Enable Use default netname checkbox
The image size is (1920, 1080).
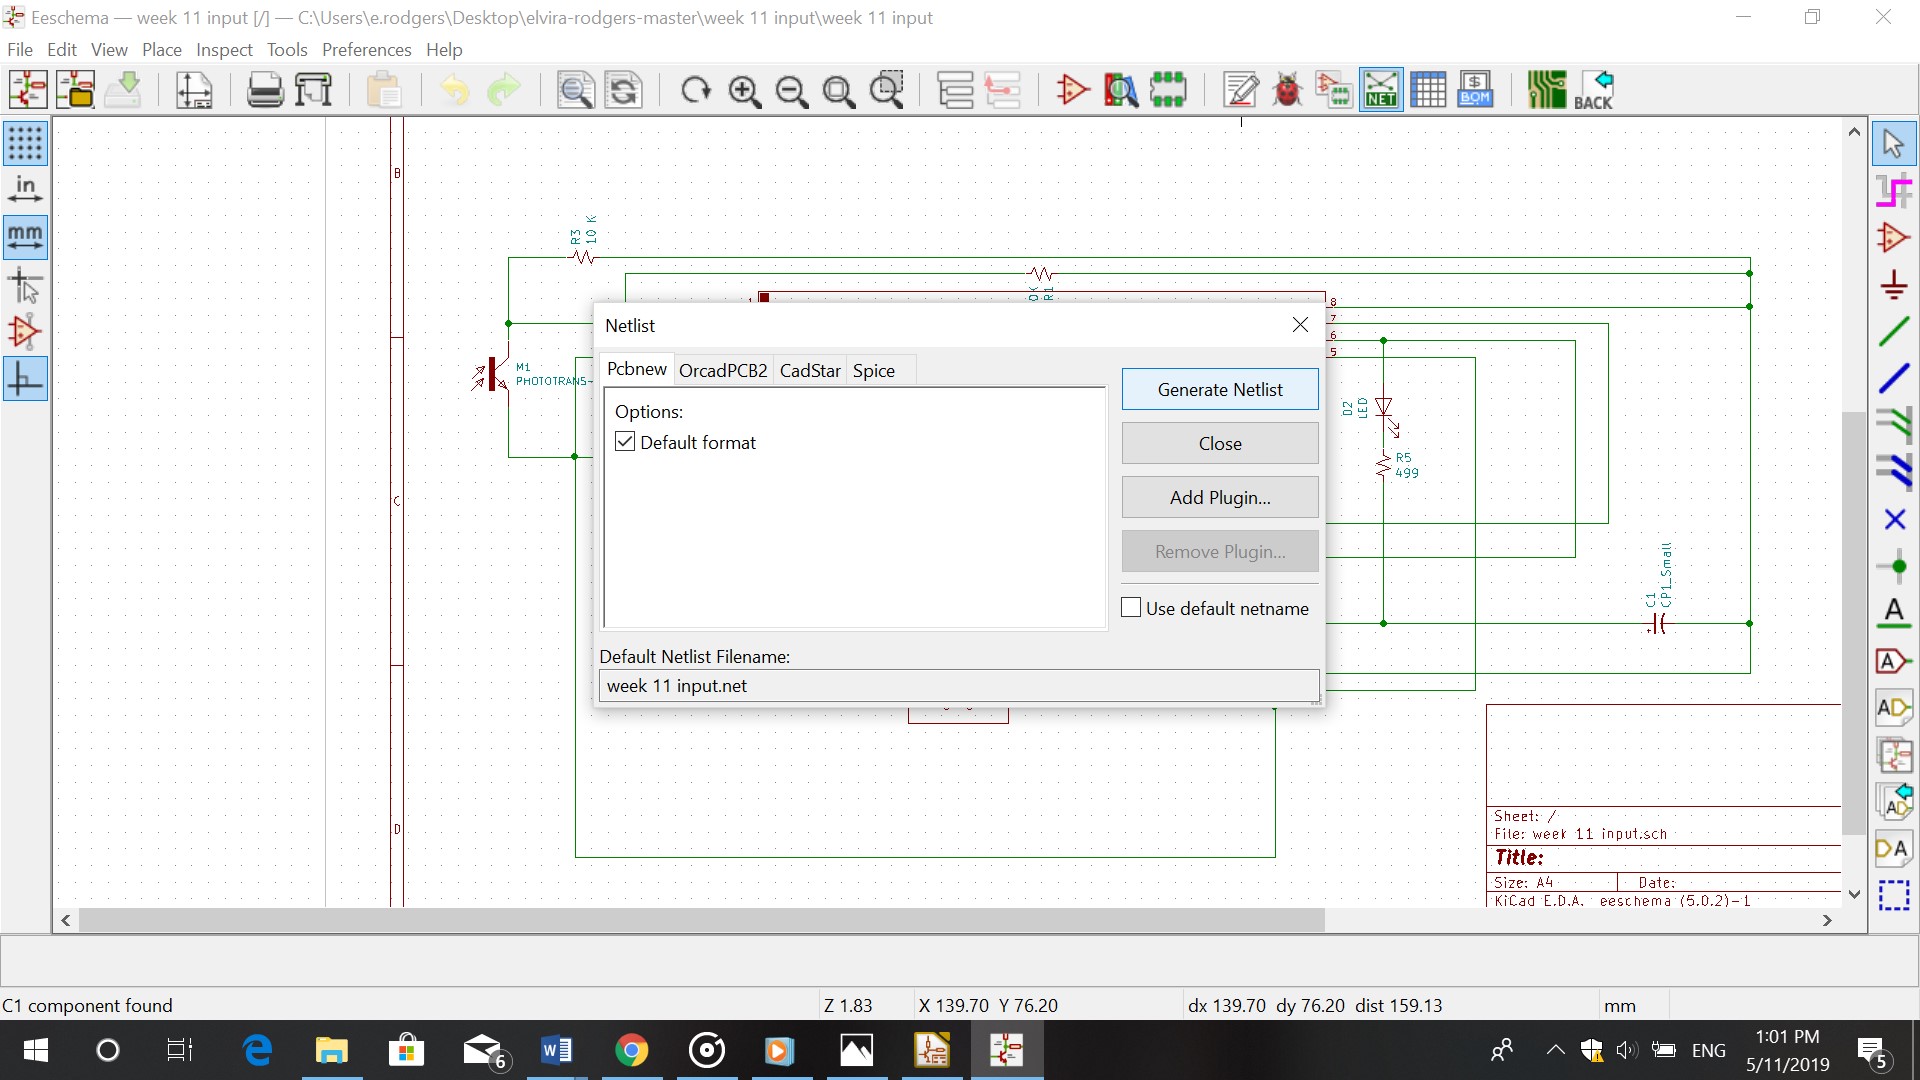1131,608
